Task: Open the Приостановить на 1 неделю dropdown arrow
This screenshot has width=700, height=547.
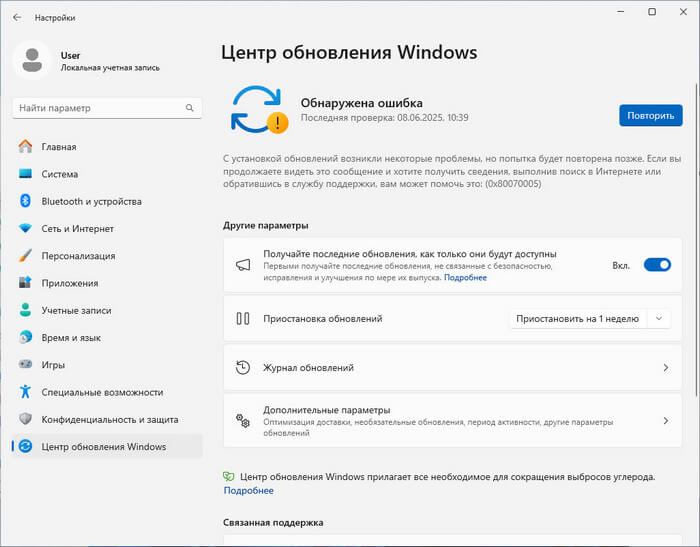Action: pos(658,319)
